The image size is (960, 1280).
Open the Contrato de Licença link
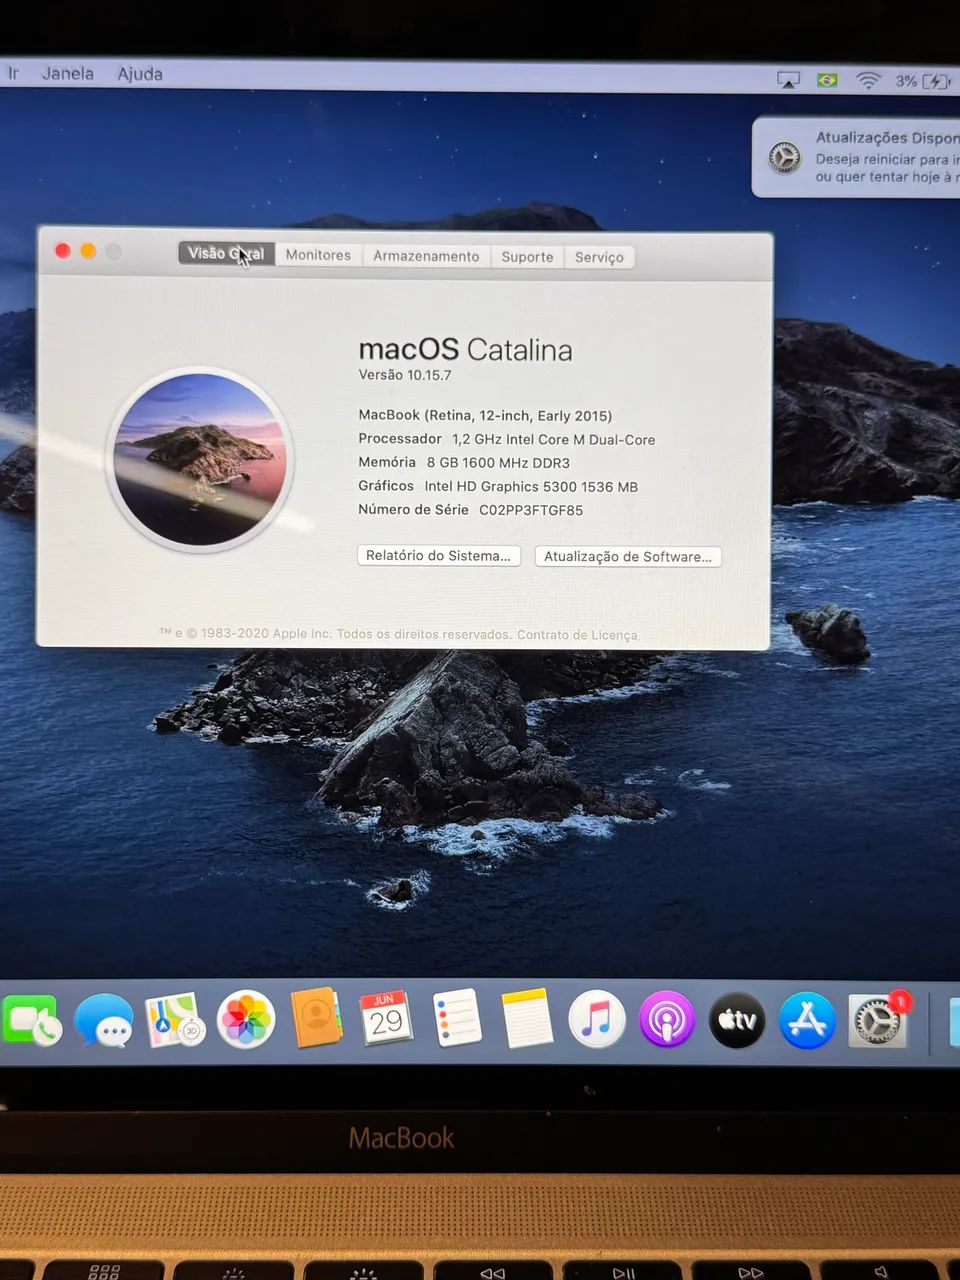click(577, 635)
